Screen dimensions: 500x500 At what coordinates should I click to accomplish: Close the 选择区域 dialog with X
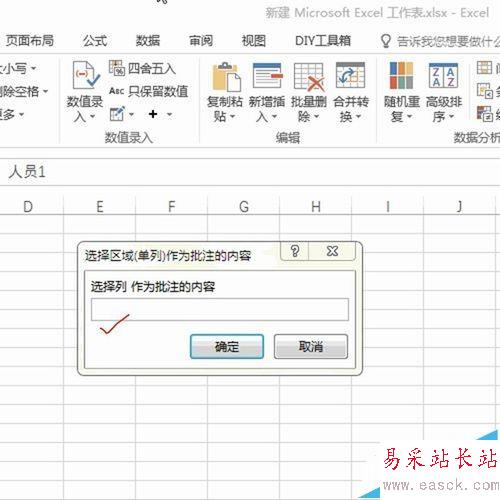click(x=332, y=251)
